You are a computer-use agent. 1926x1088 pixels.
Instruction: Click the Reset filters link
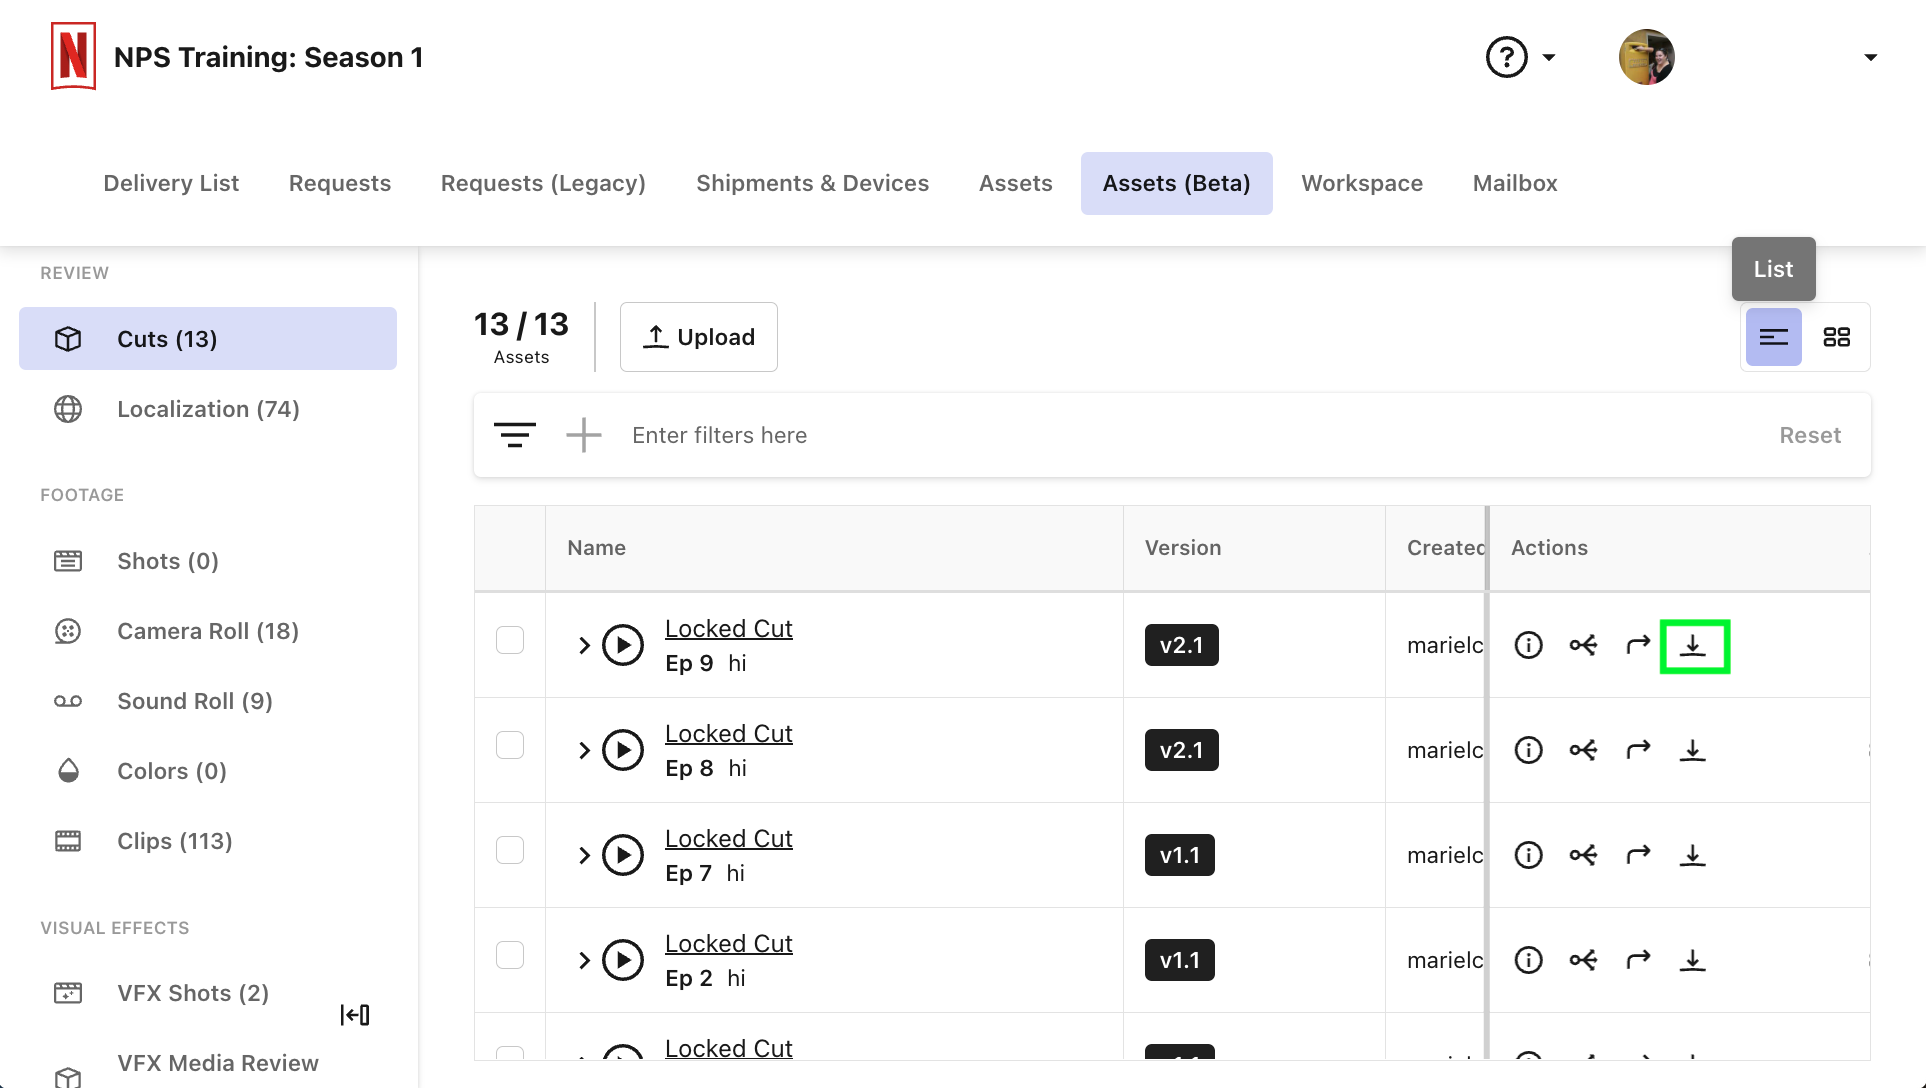tap(1810, 435)
